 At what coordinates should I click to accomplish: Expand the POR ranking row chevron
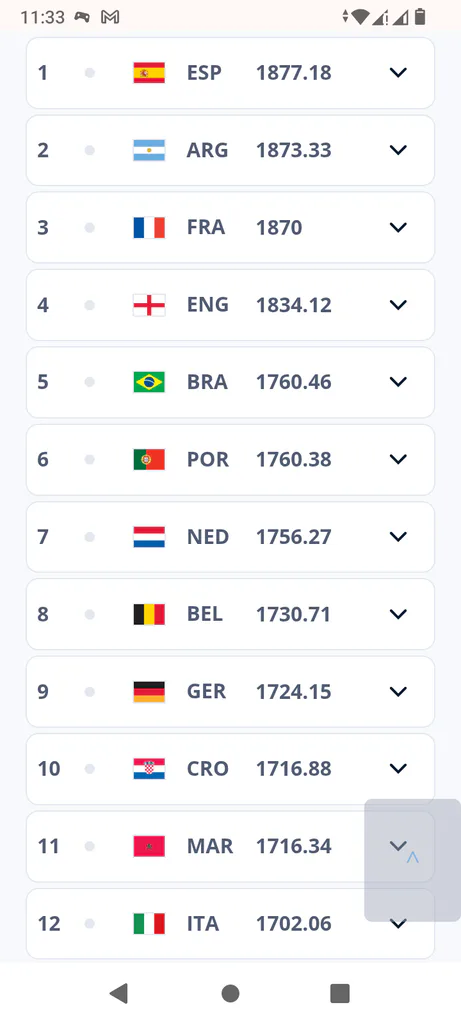click(x=398, y=459)
